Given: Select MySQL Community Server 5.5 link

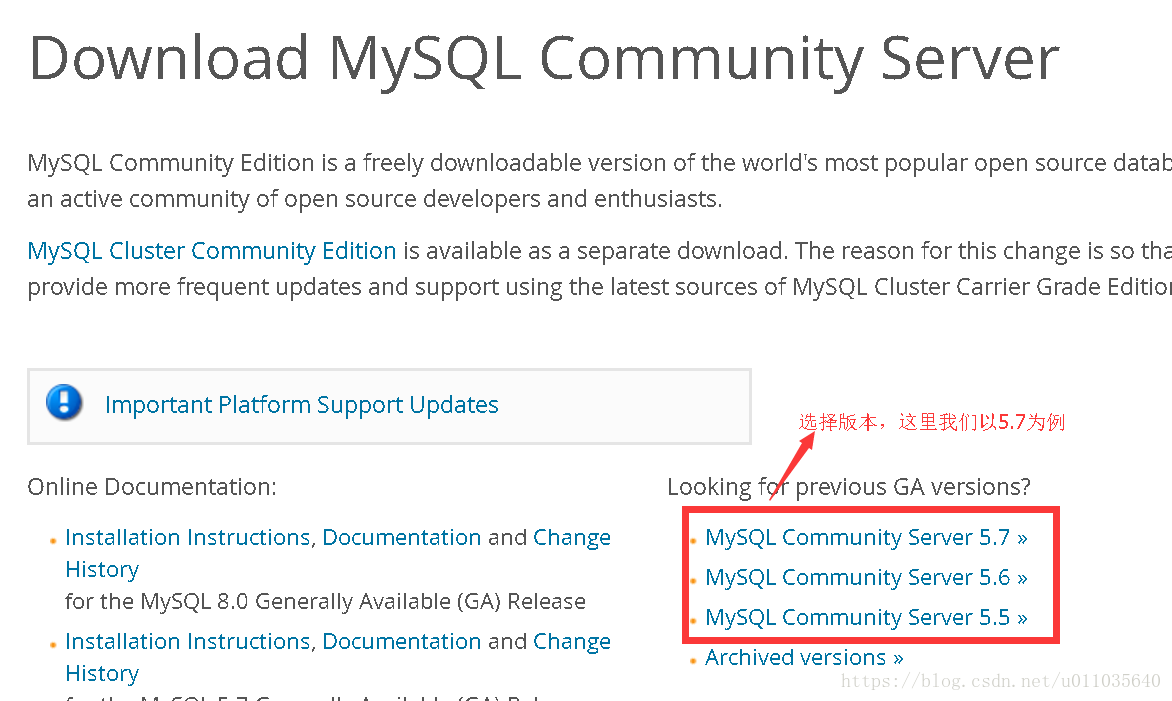Looking at the screenshot, I should 866,617.
